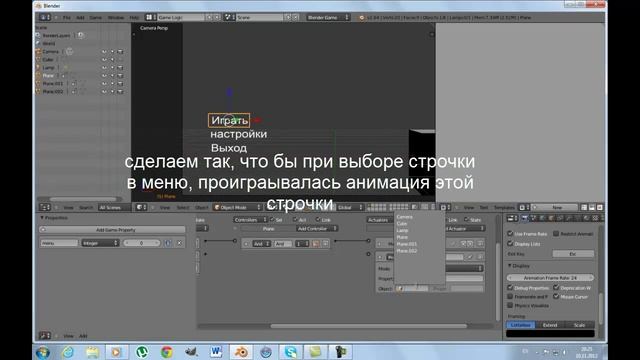This screenshot has height=360, width=640.
Task: Click Add Game Property button
Action: pyautogui.click(x=113, y=230)
